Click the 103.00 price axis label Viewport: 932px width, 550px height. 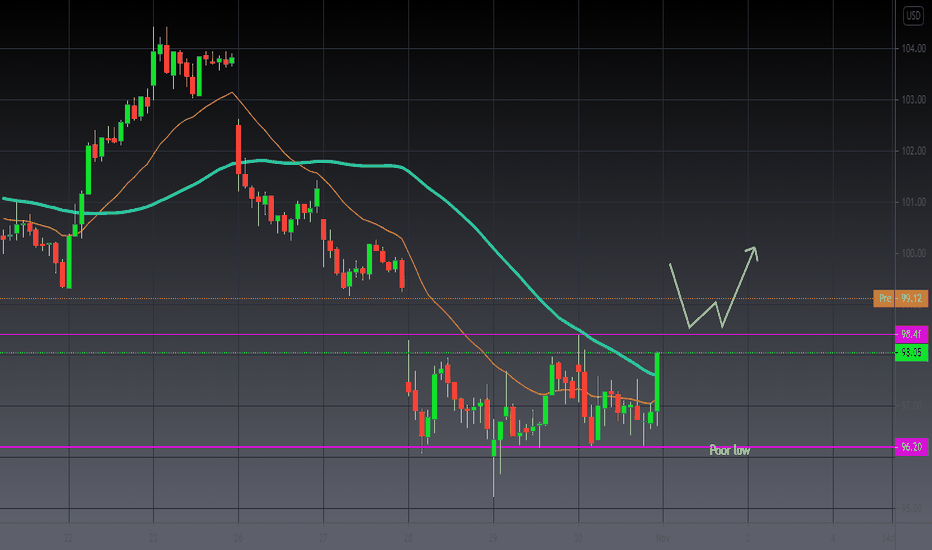(914, 99)
